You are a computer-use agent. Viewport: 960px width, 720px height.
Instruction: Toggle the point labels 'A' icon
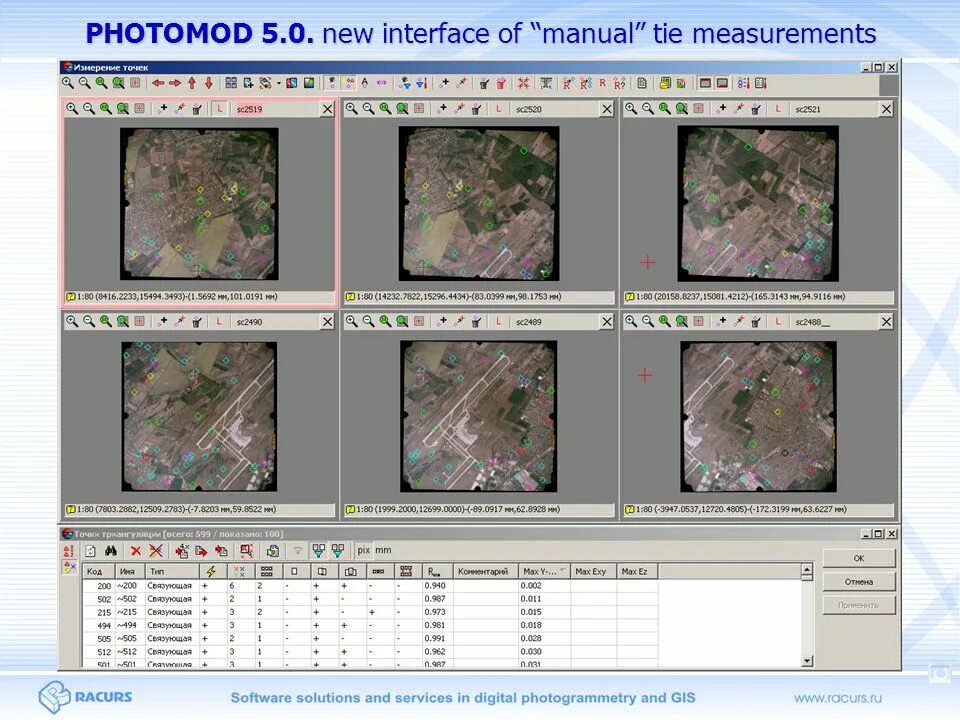365,83
